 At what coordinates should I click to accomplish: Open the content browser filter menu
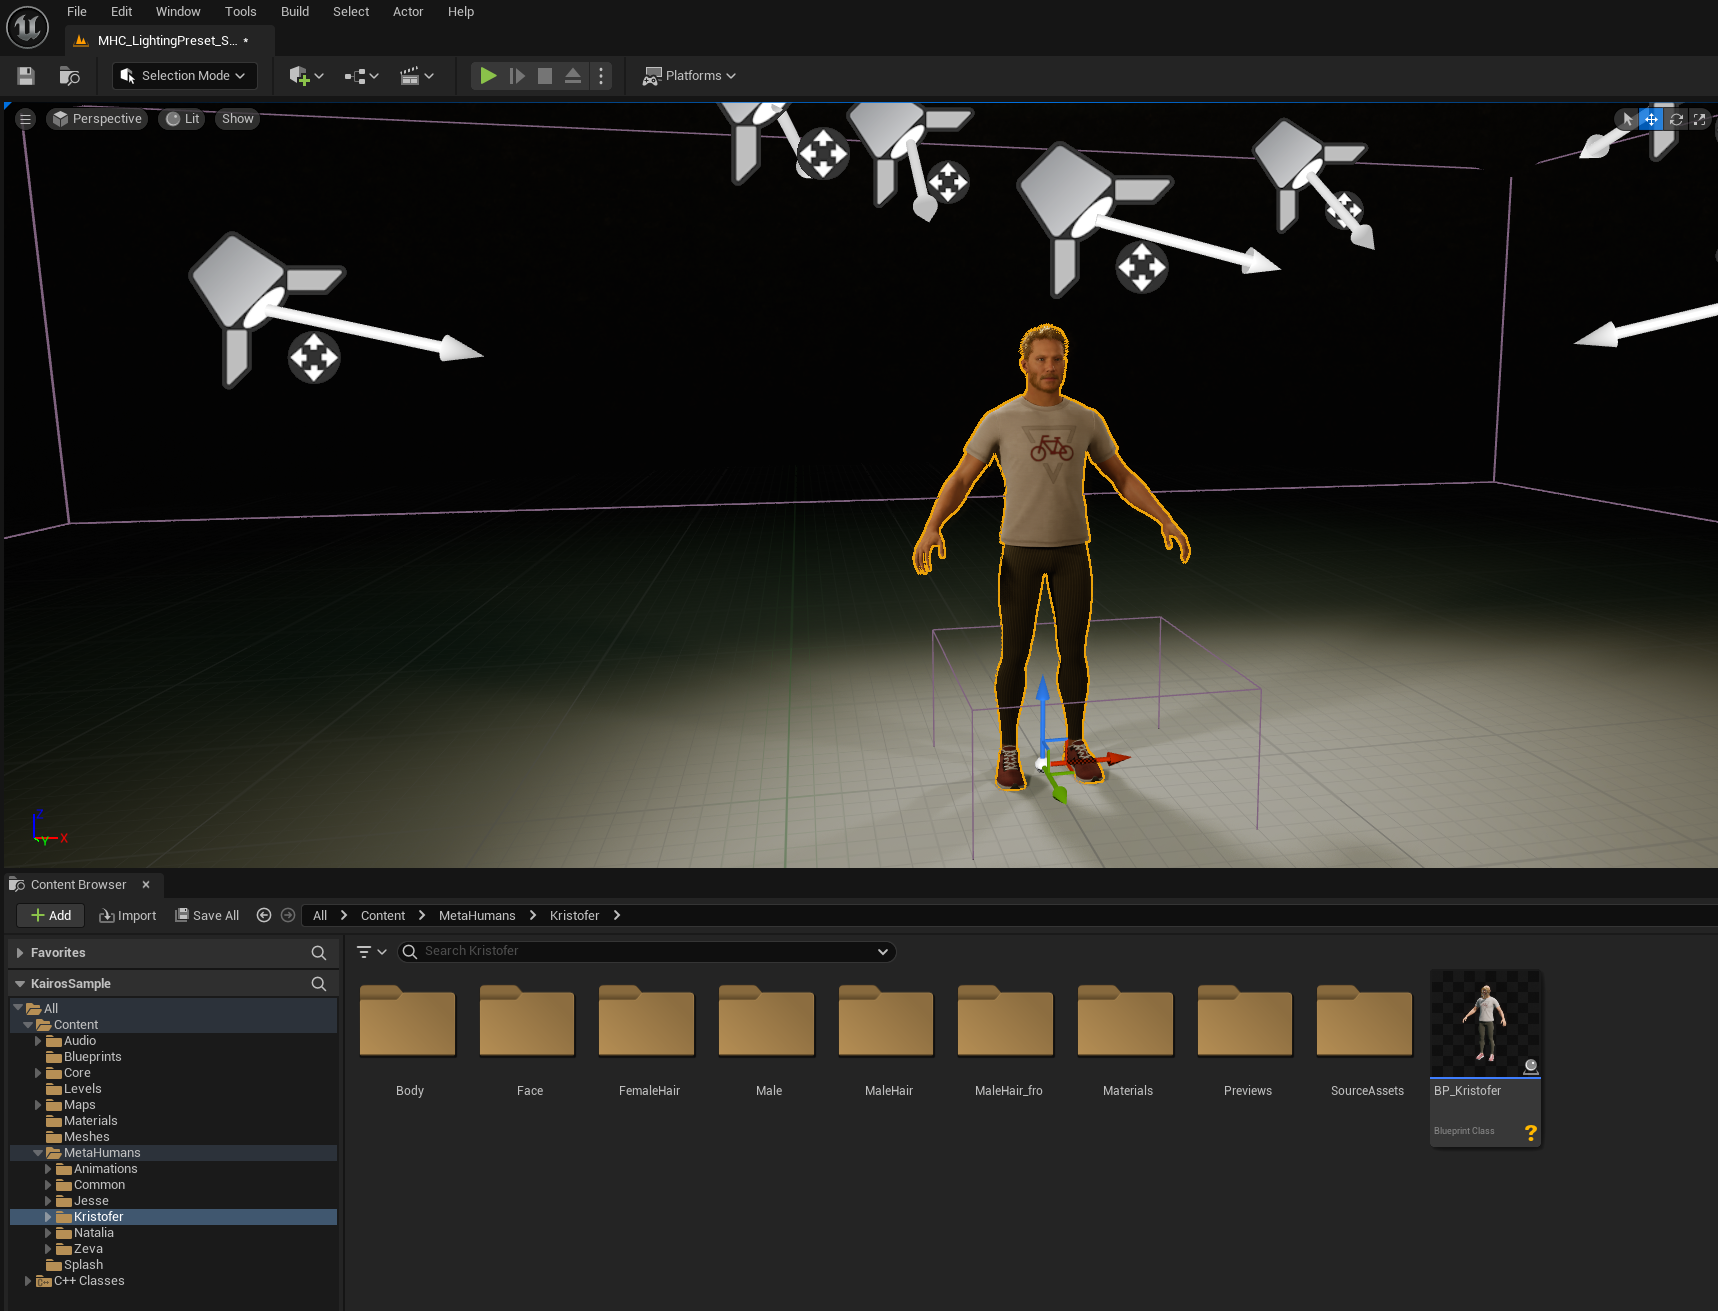372,952
